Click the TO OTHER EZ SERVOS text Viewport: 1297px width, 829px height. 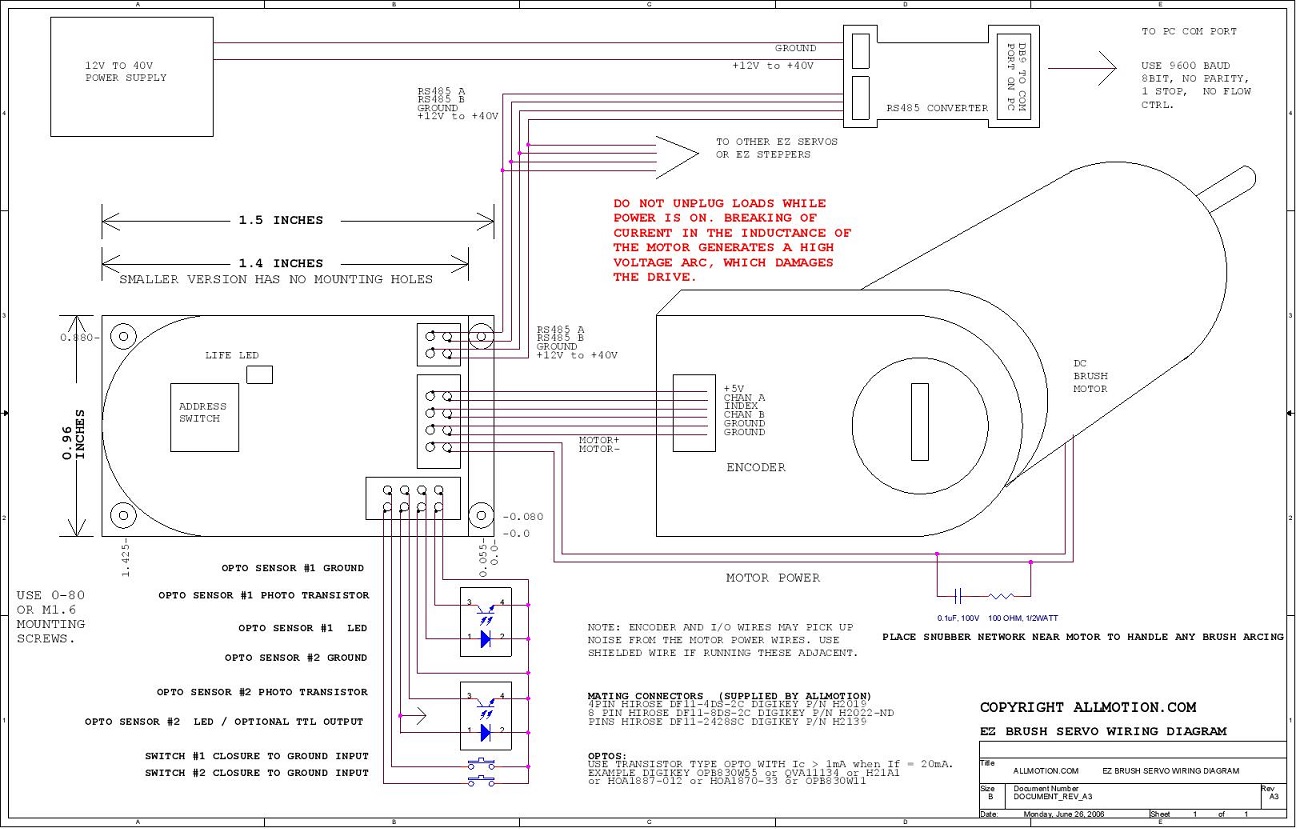click(x=777, y=148)
